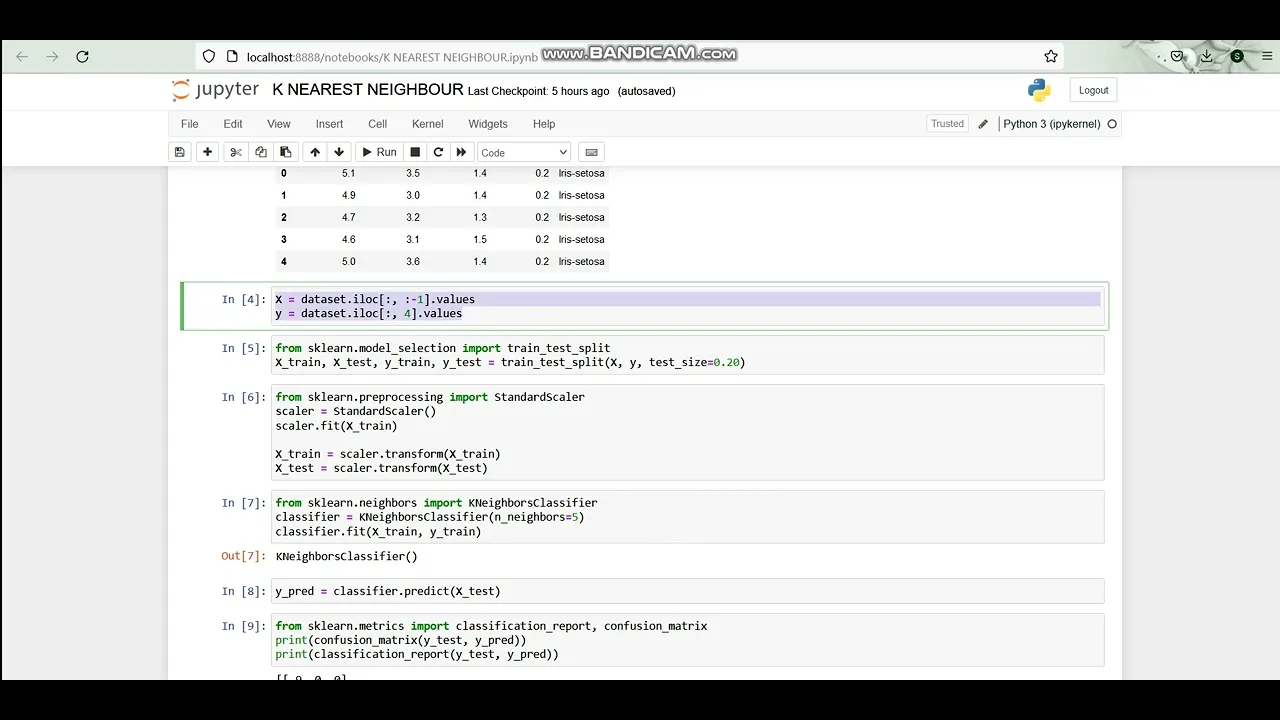Click the Jupyter logo
Viewport: 1280px width, 720px height.
215,90
